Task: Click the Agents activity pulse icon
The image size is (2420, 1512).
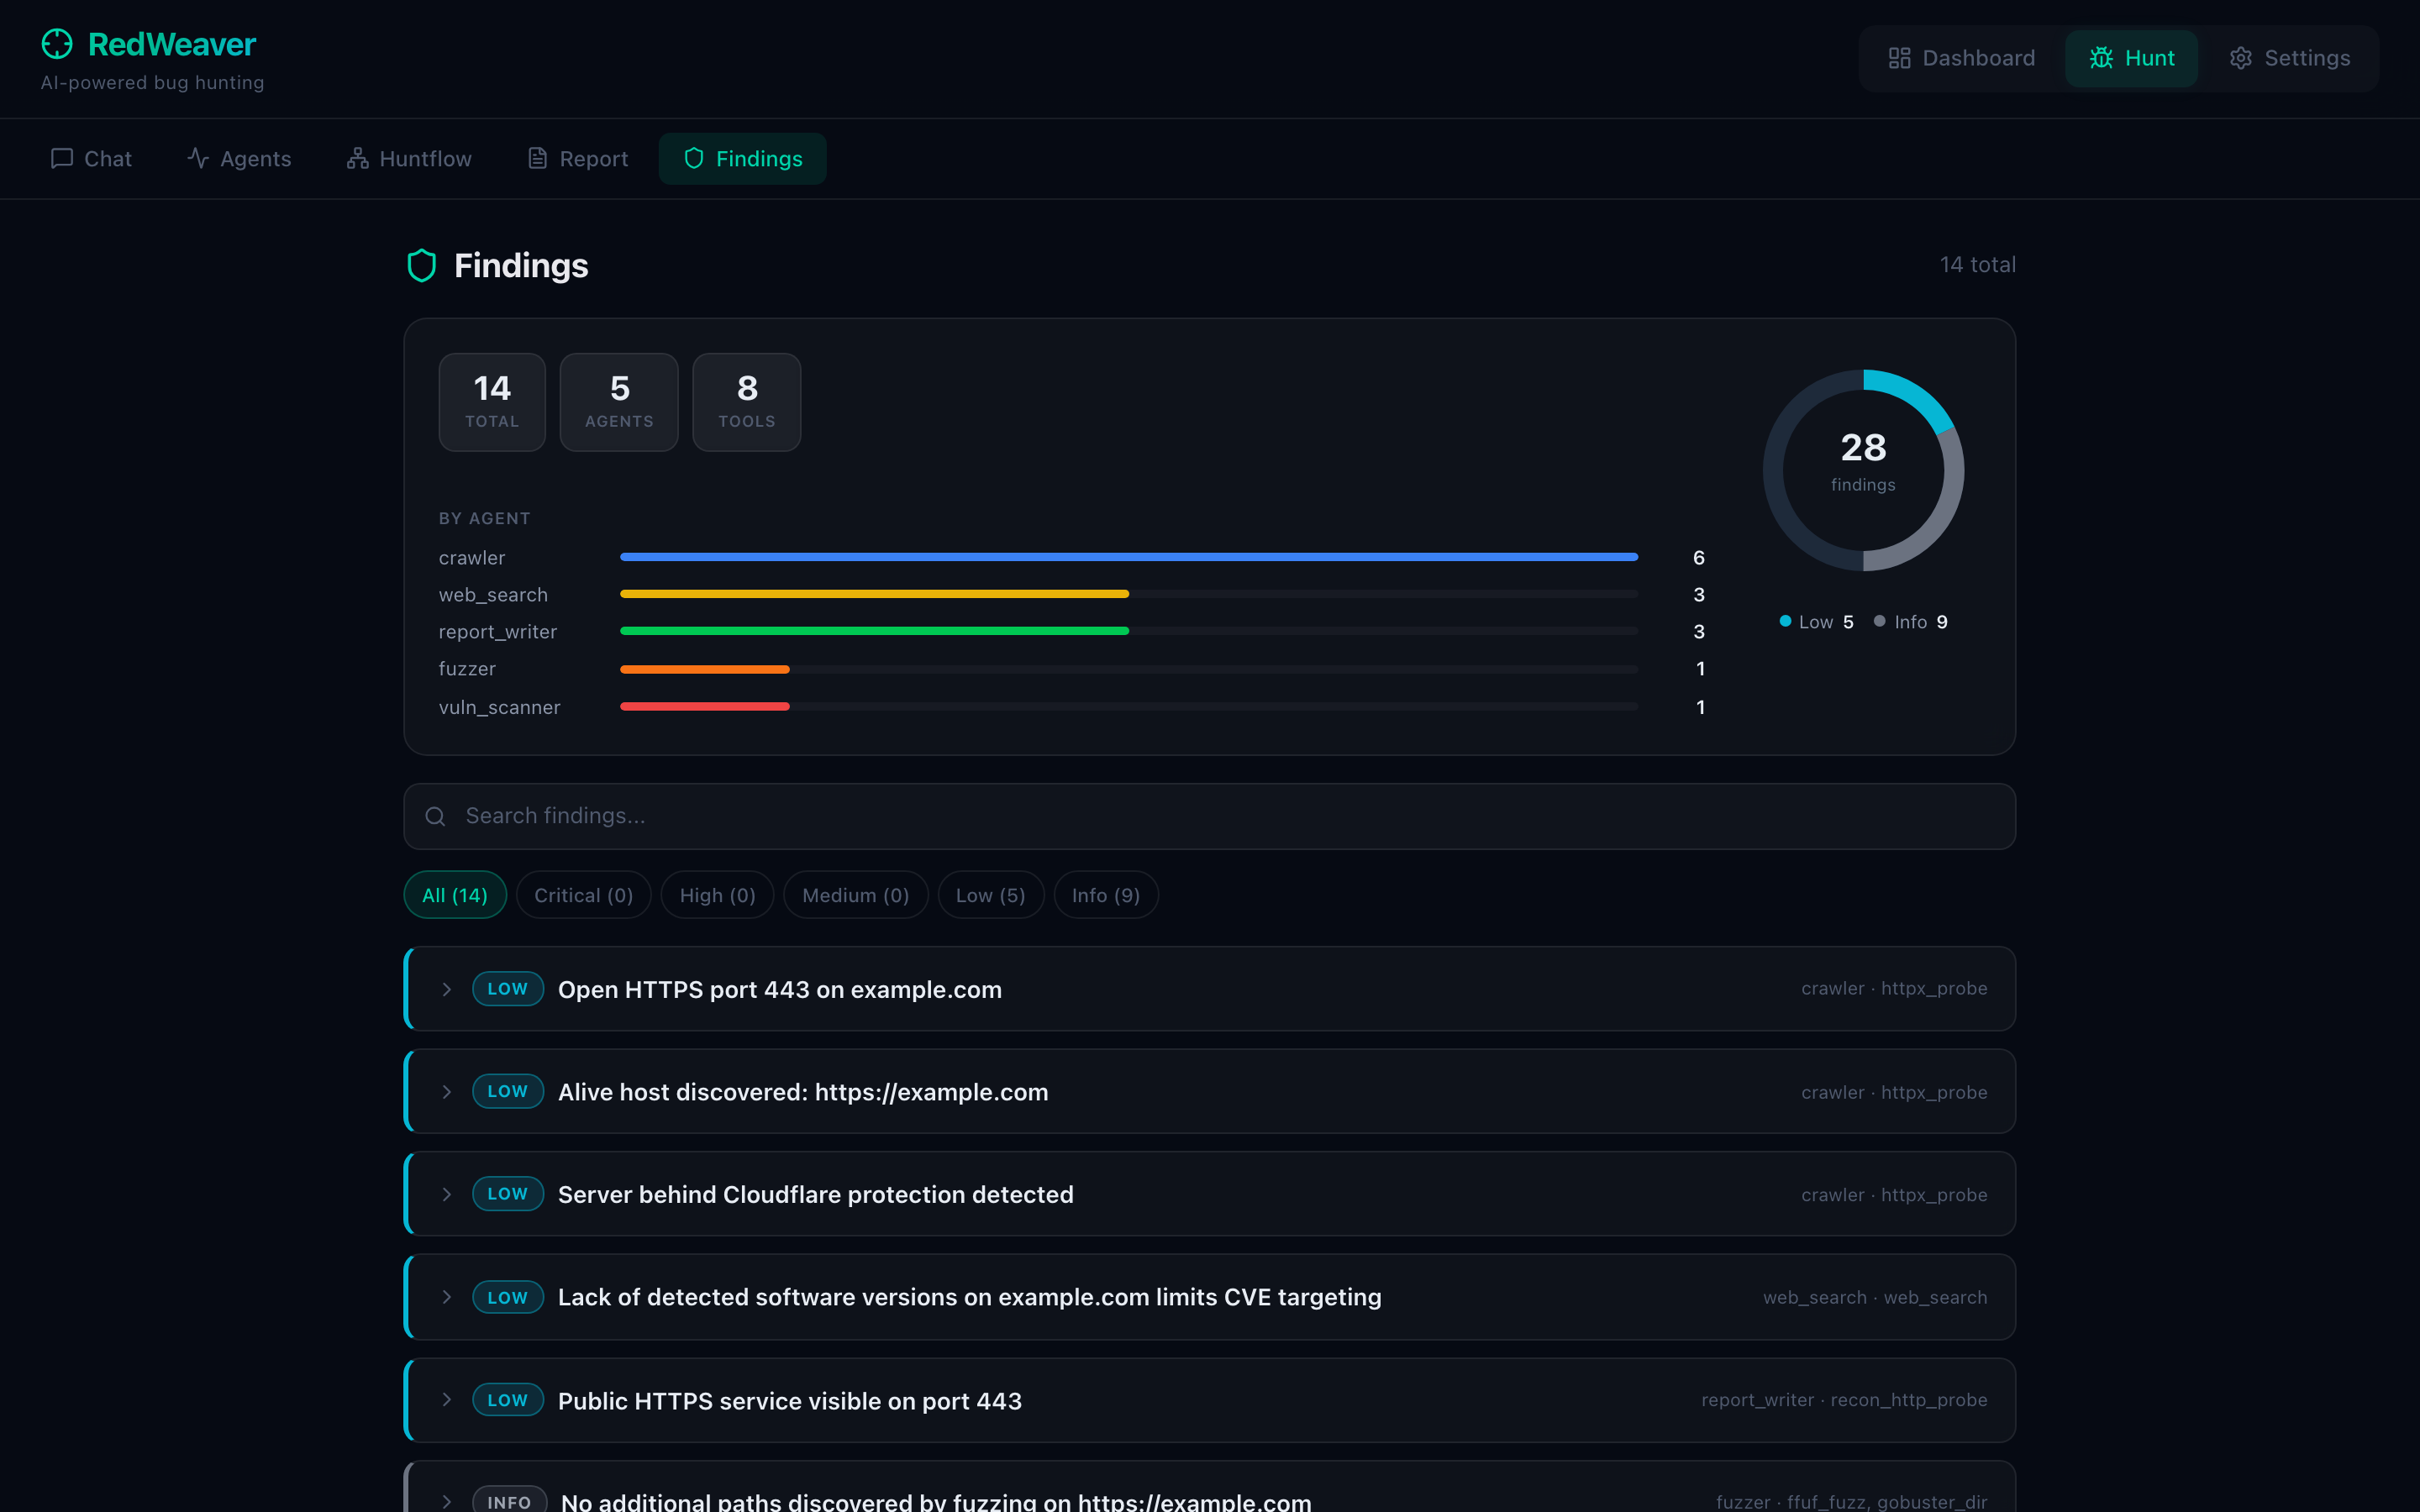Action: [x=198, y=159]
